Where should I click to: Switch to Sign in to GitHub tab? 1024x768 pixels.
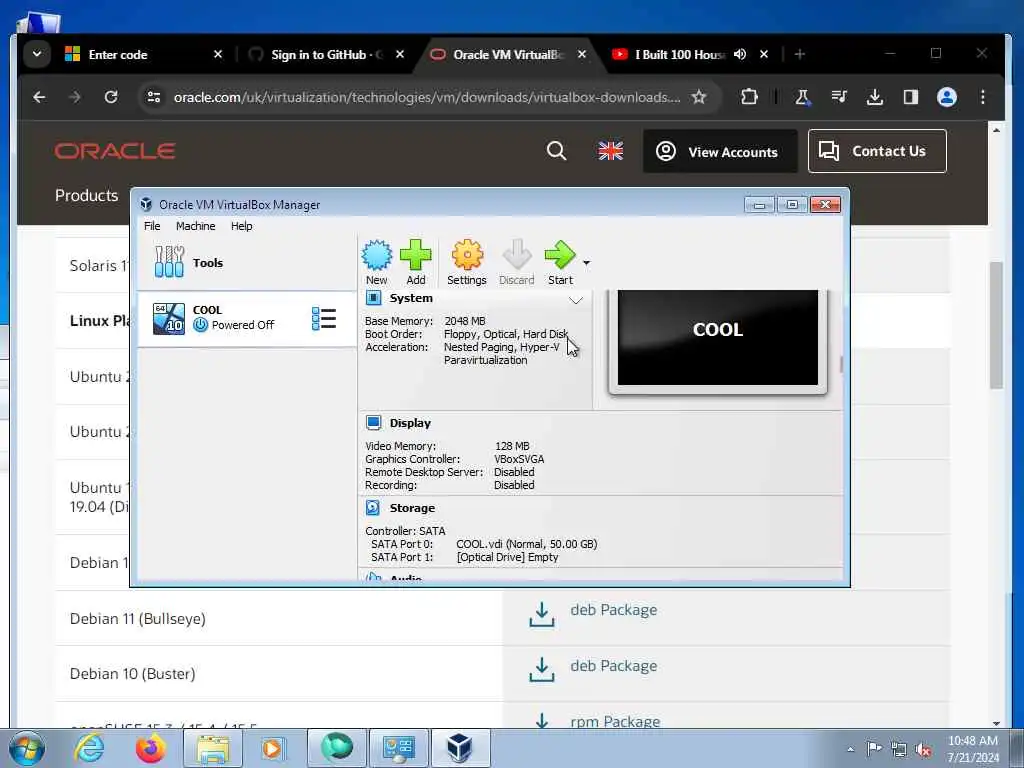tap(327, 55)
